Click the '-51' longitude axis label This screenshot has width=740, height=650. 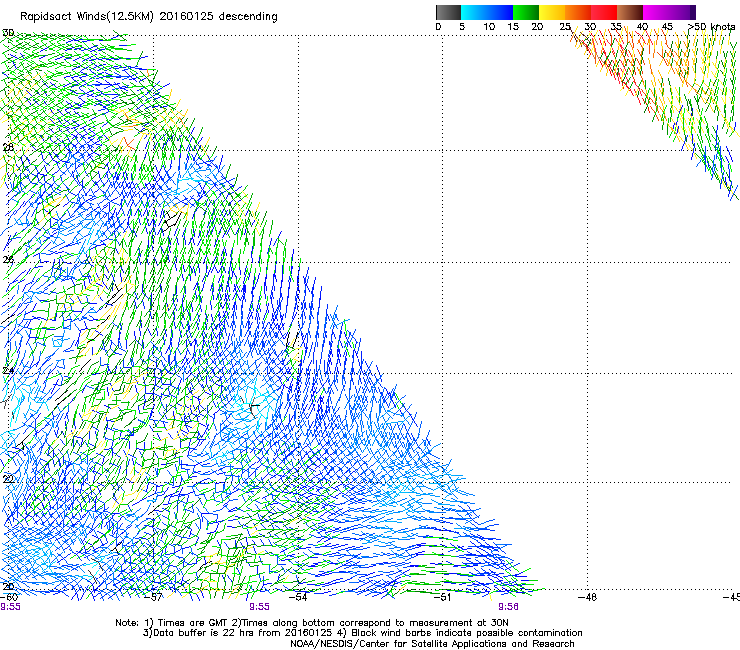pyautogui.click(x=442, y=597)
